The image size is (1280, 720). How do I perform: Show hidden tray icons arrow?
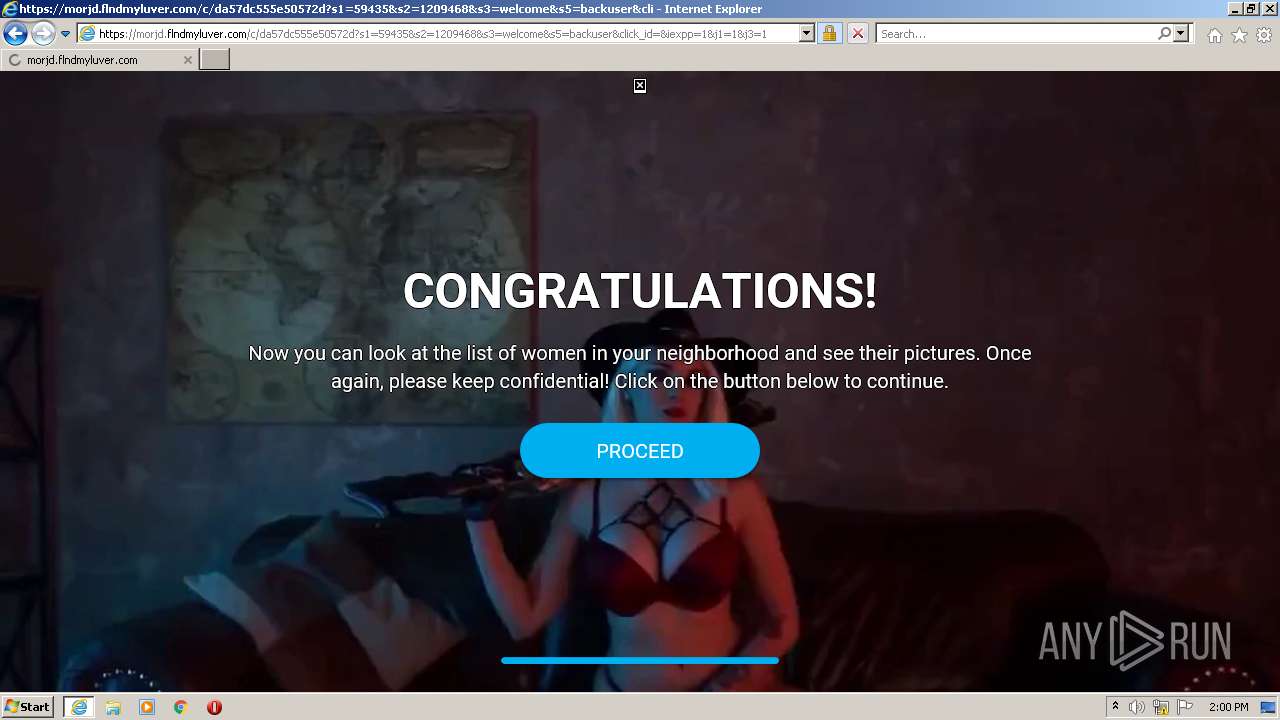point(1115,707)
